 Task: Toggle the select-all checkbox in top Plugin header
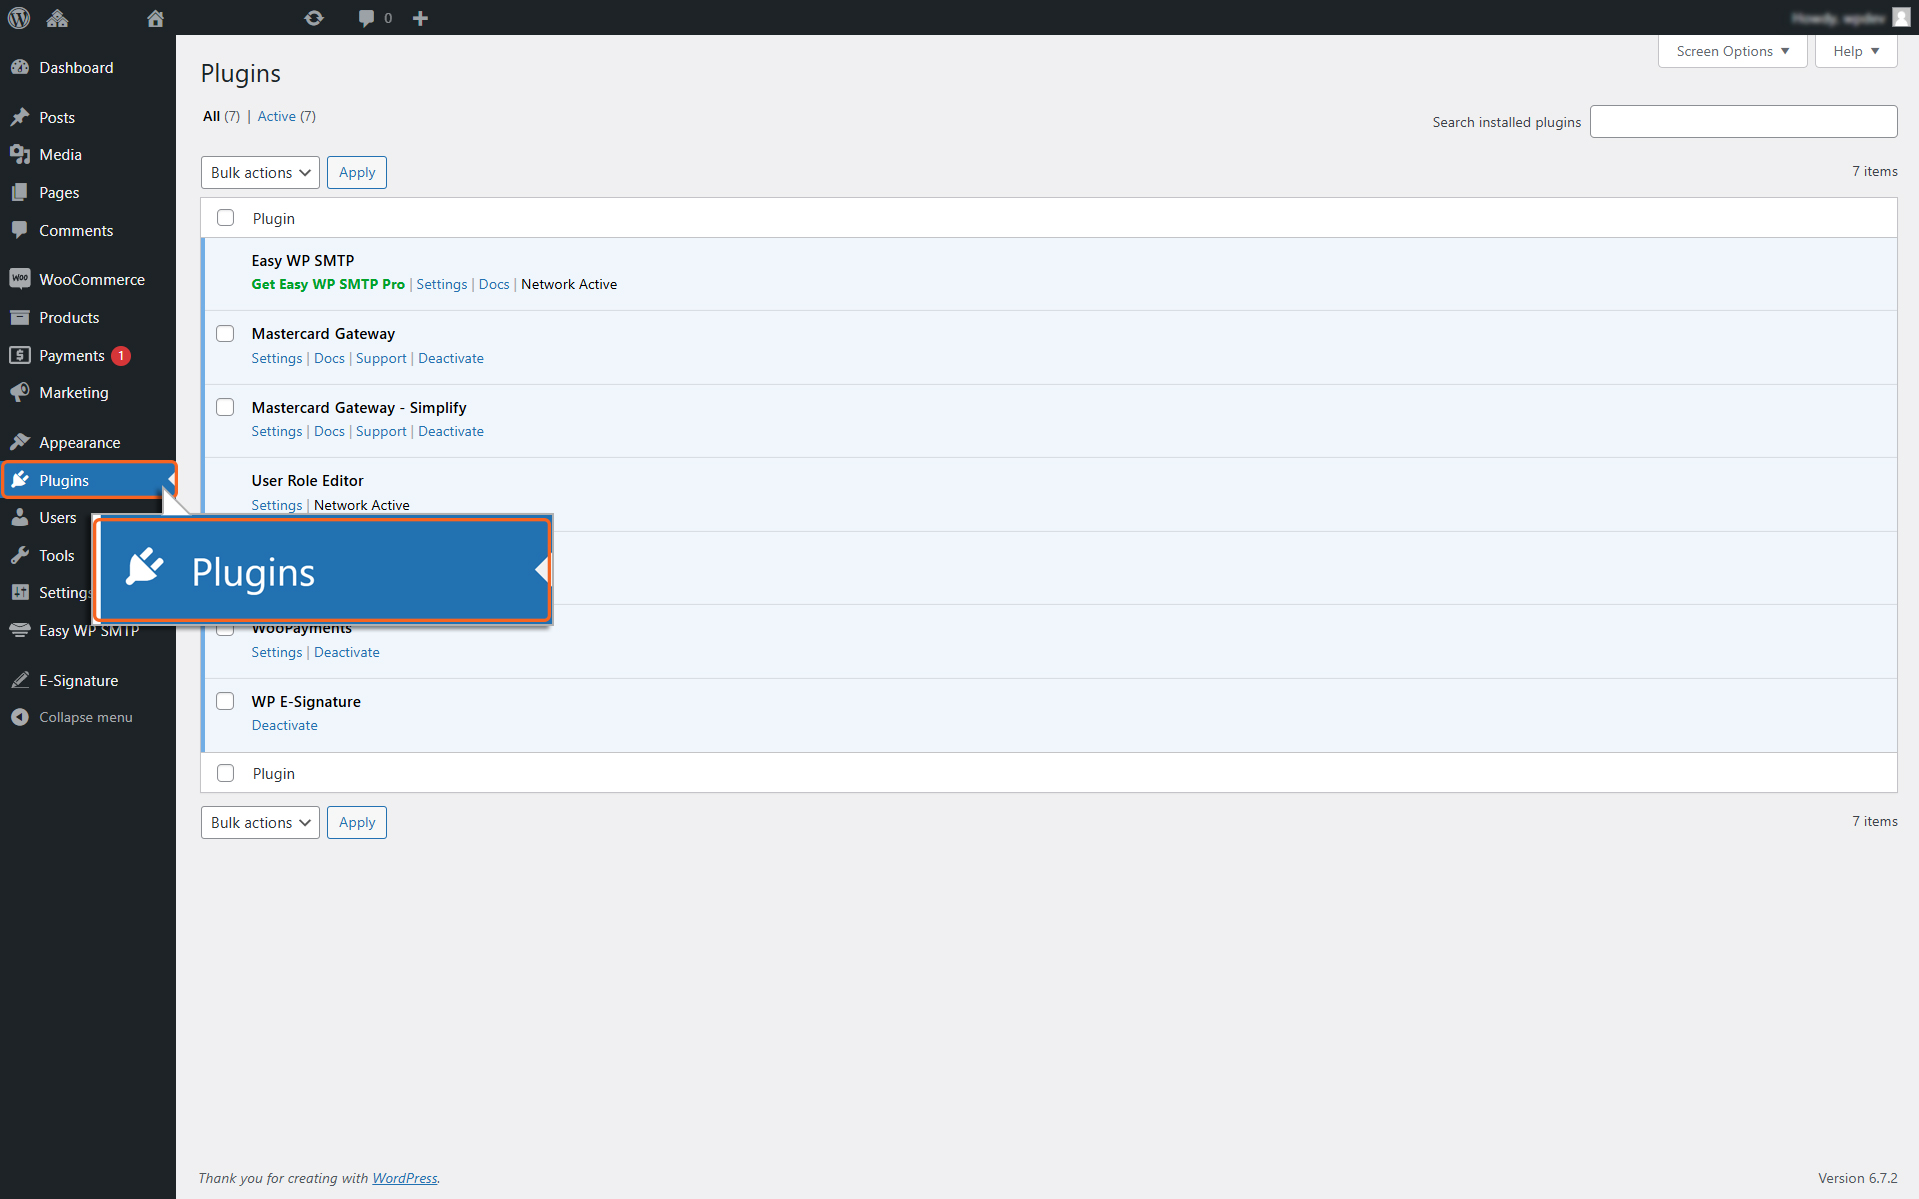point(226,217)
